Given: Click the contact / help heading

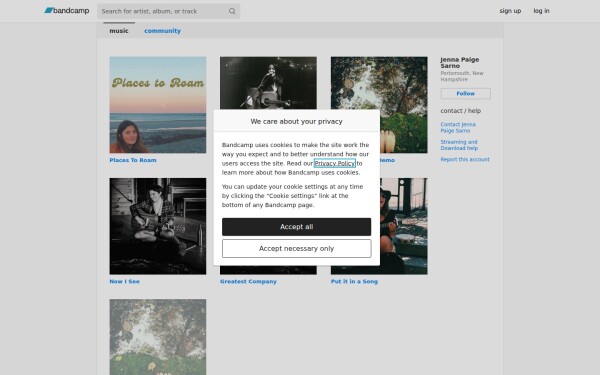Looking at the screenshot, I should 460,111.
